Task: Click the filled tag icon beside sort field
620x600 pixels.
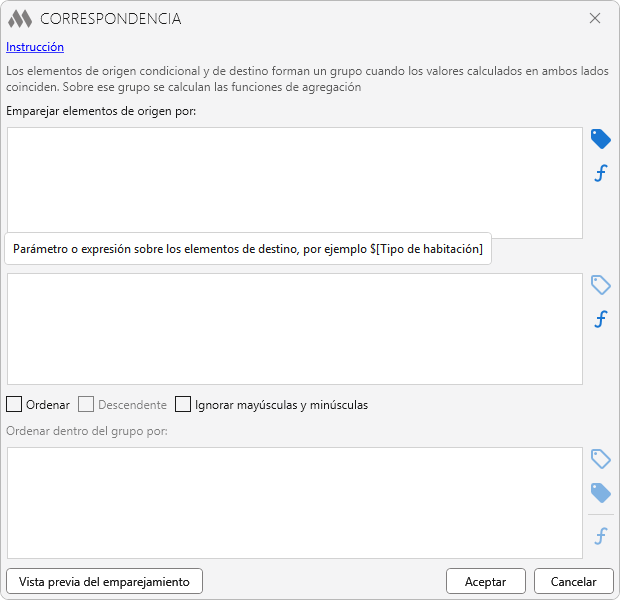Action: coord(601,493)
